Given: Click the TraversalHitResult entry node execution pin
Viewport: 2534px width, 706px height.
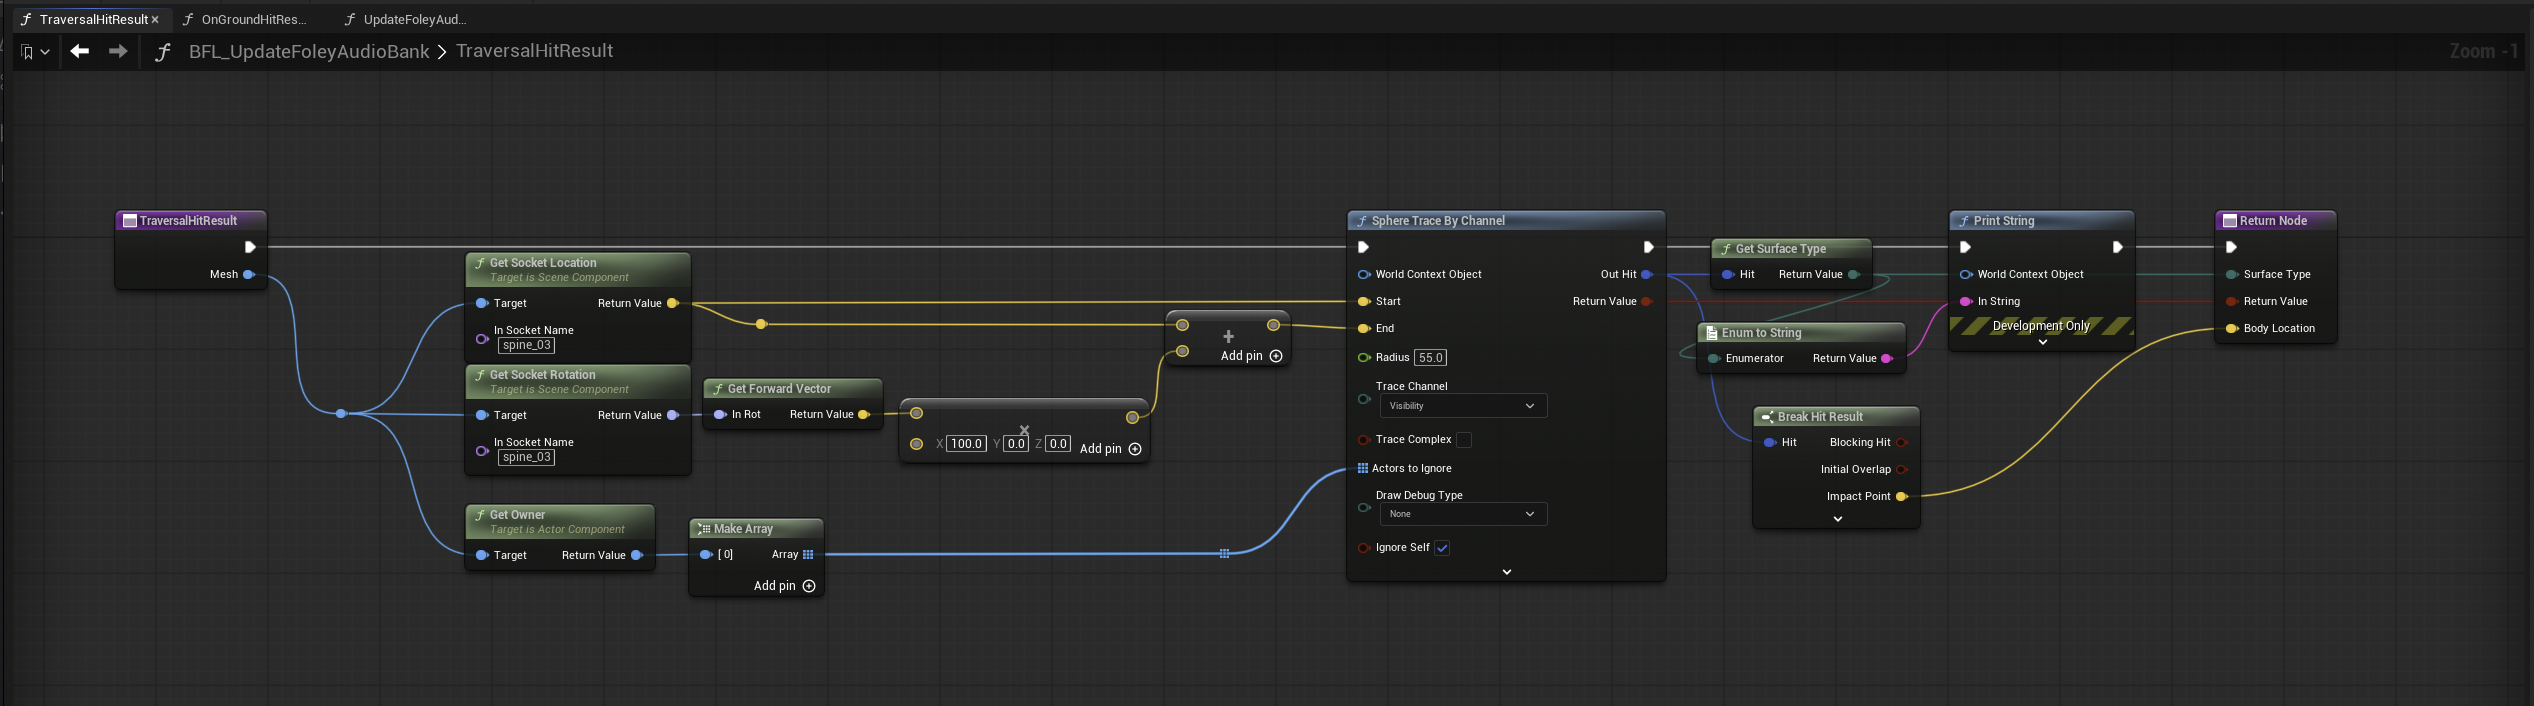Looking at the screenshot, I should click(250, 247).
